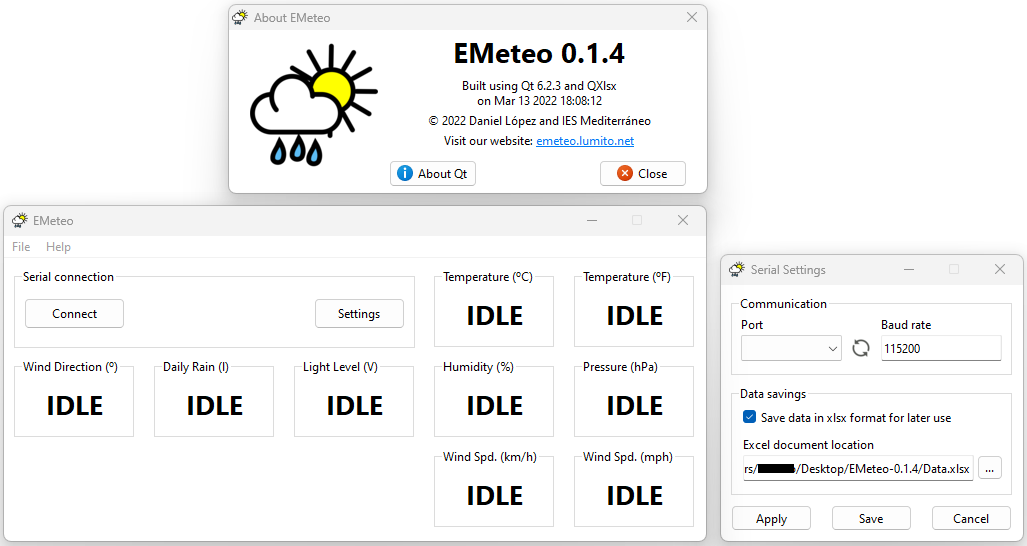Toggle Save data in xlsx format checkbox
Screen dimensions: 1027x546
[749, 417]
